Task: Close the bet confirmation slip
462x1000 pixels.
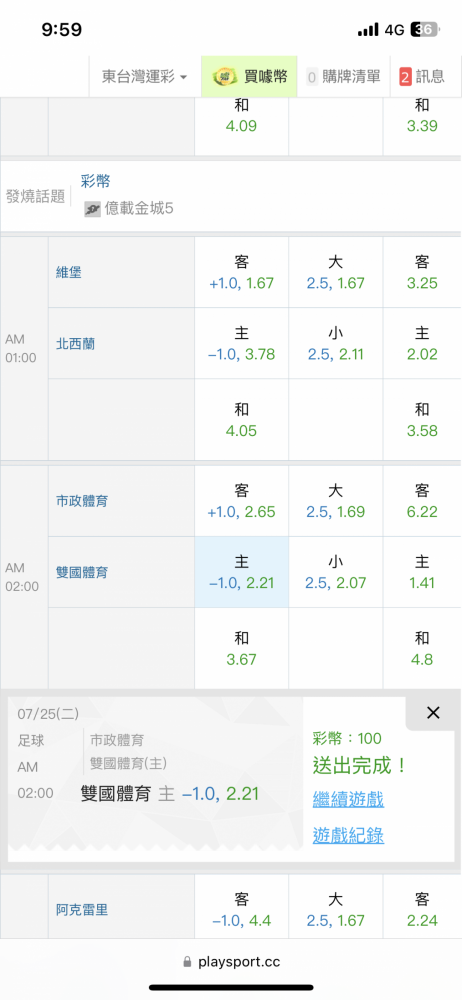Action: point(433,713)
